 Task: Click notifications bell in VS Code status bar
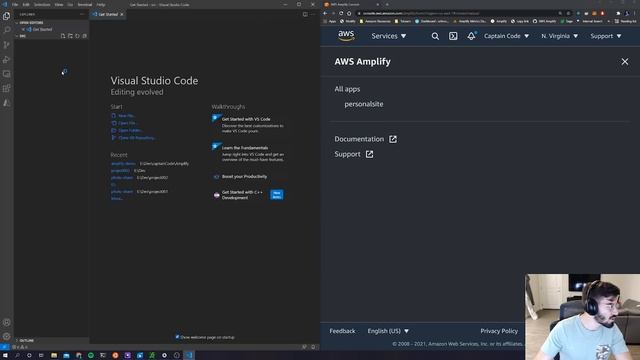(313, 347)
